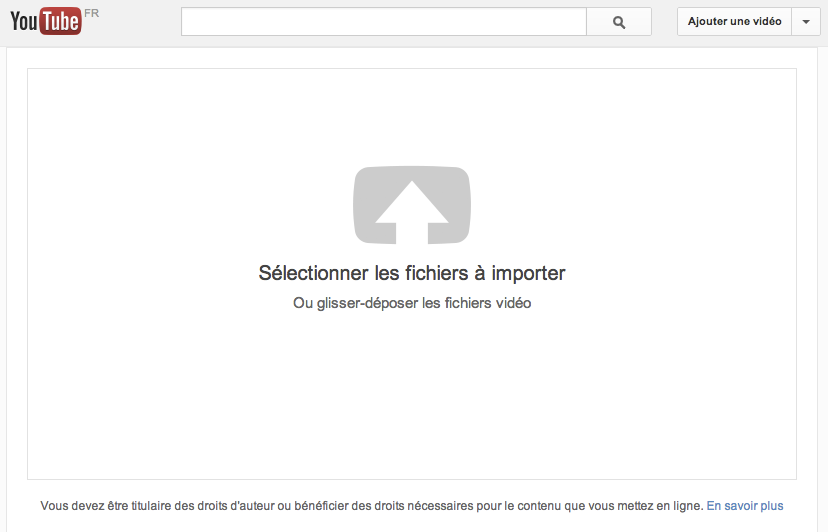Click the copyright notice about droits d'auteur
828x532 pixels.
point(372,506)
